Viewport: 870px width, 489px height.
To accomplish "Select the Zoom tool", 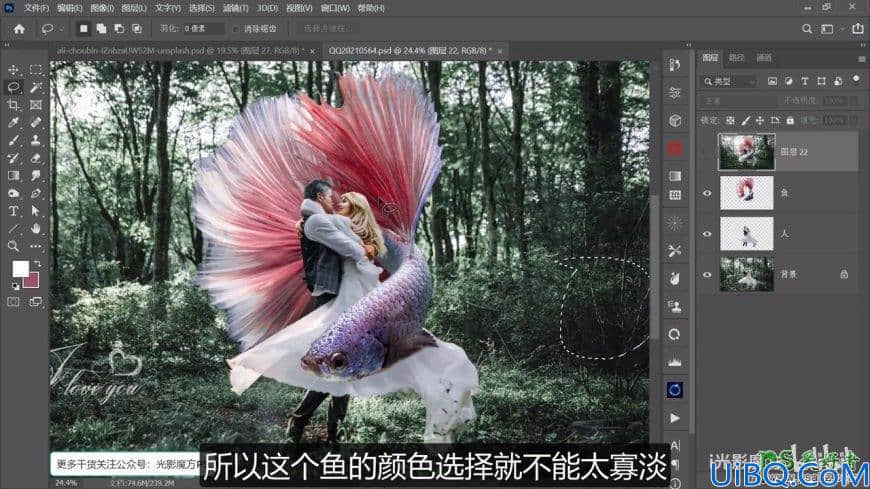I will click(13, 246).
